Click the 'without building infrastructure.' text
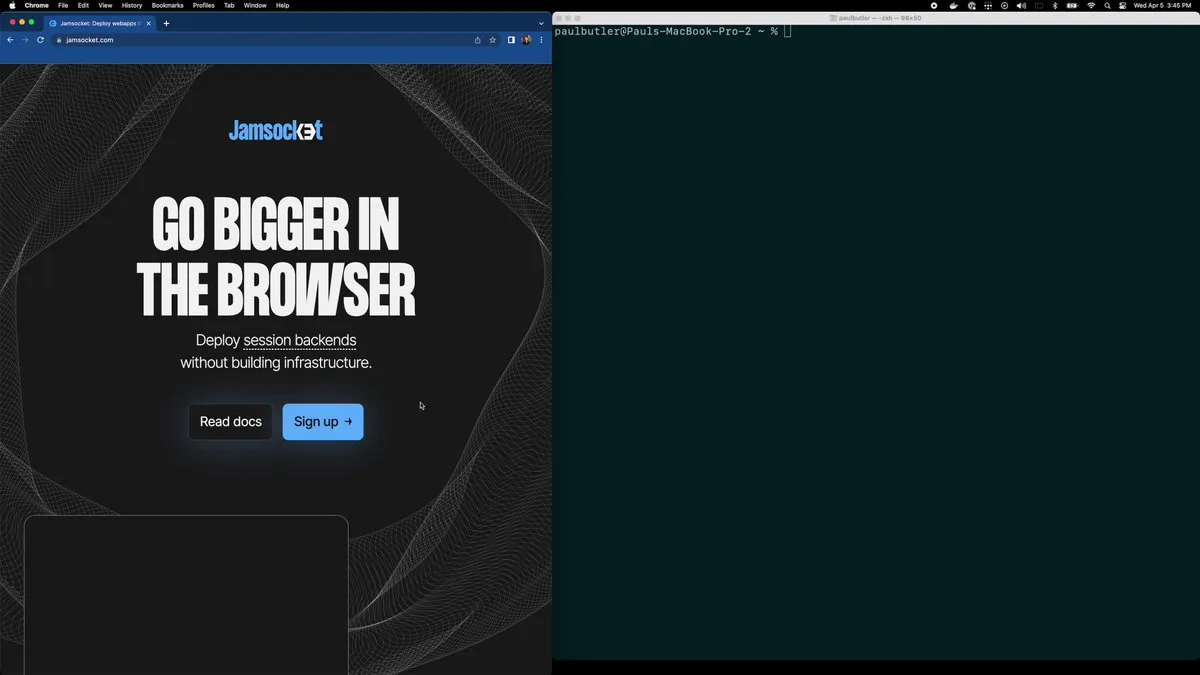Screen dimensions: 1200x675 point(276,363)
